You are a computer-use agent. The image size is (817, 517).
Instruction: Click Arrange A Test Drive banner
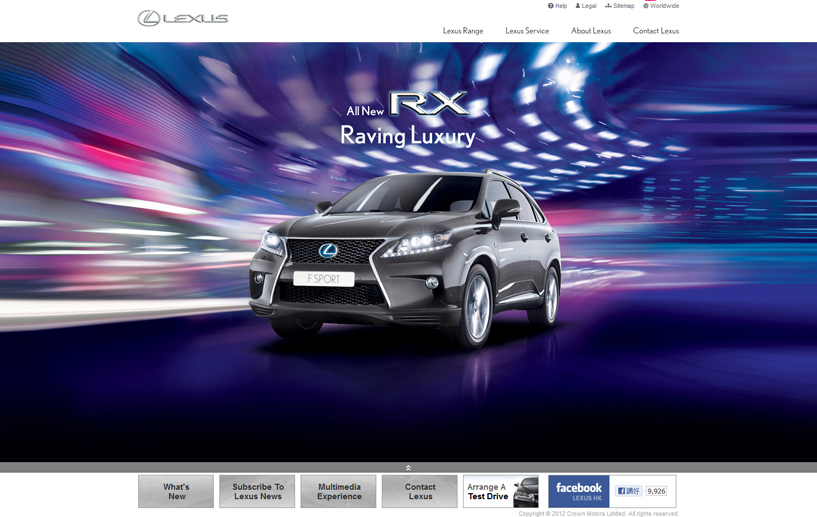501,491
